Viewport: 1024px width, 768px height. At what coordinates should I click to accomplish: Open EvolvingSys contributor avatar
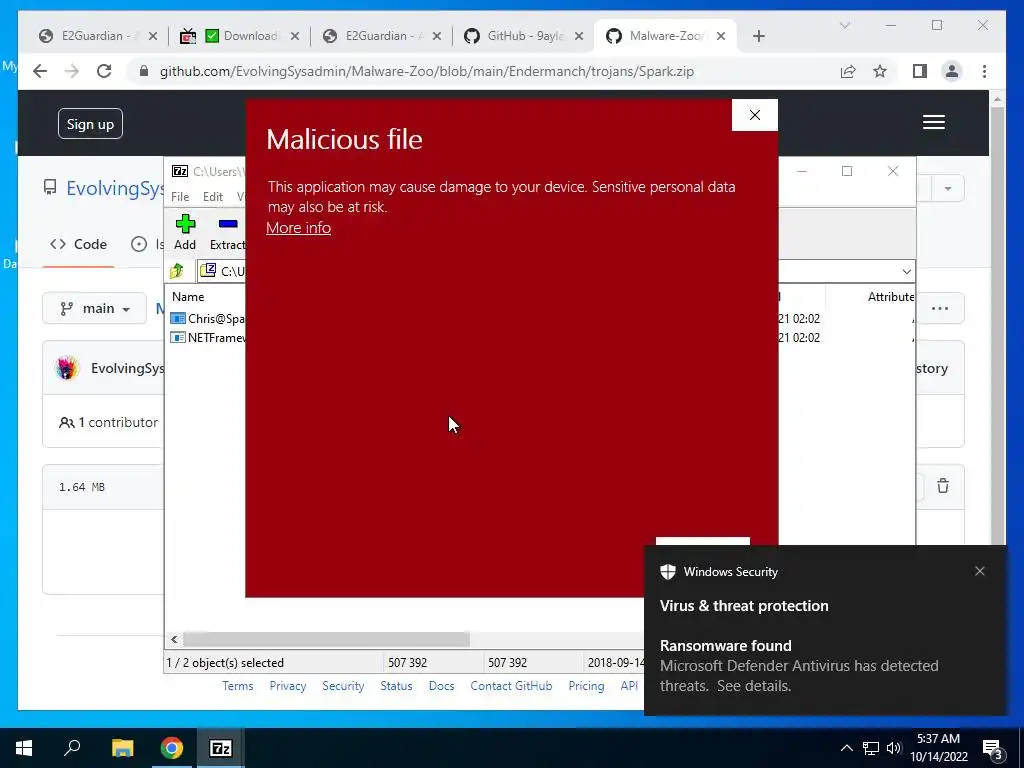67,368
